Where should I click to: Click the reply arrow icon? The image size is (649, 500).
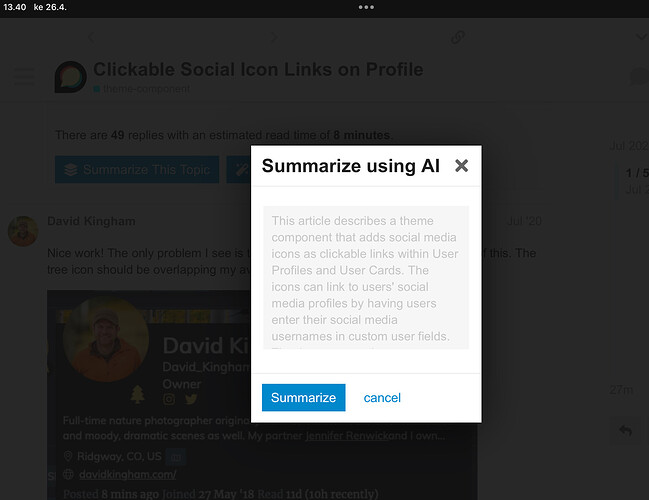click(625, 430)
